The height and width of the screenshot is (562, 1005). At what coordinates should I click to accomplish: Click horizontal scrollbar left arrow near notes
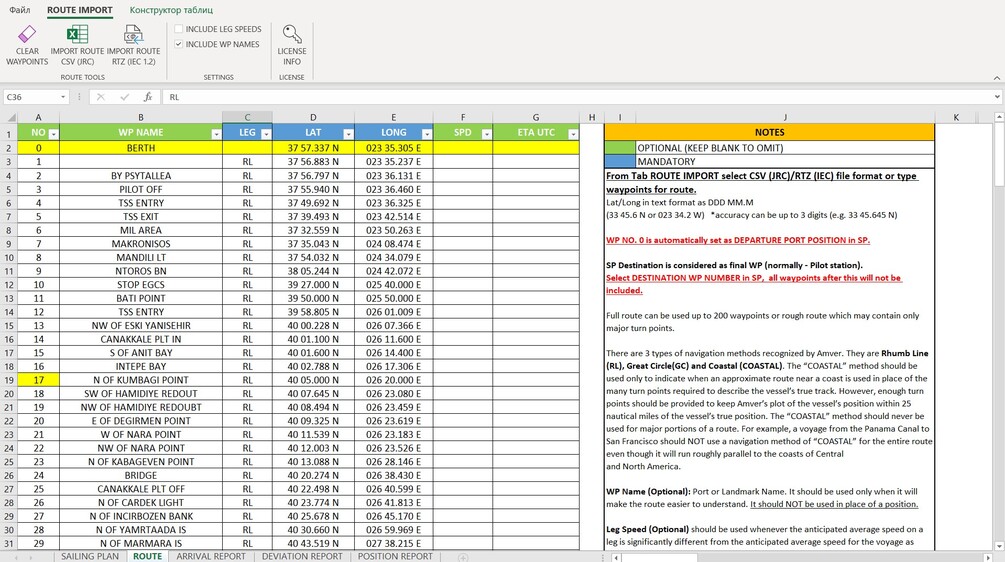(616, 558)
